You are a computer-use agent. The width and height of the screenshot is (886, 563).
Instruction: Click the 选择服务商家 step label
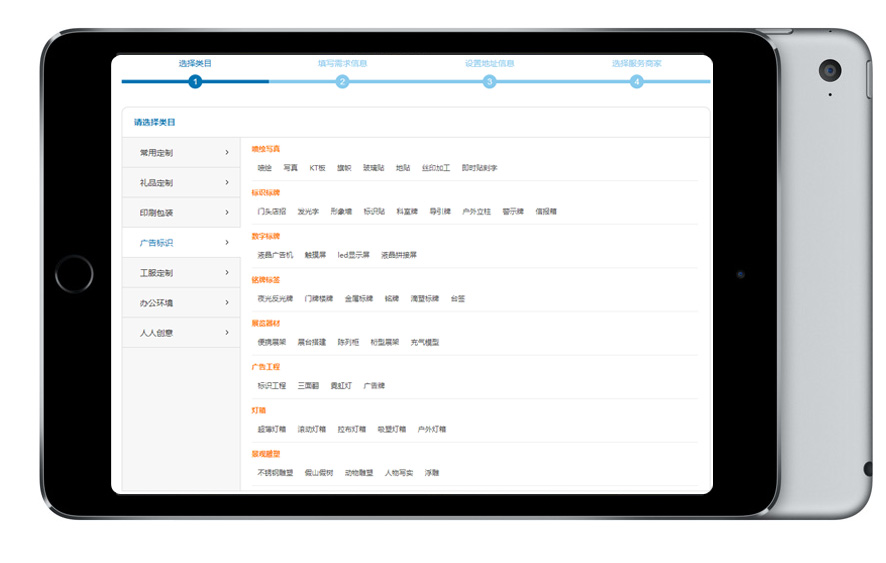click(636, 63)
